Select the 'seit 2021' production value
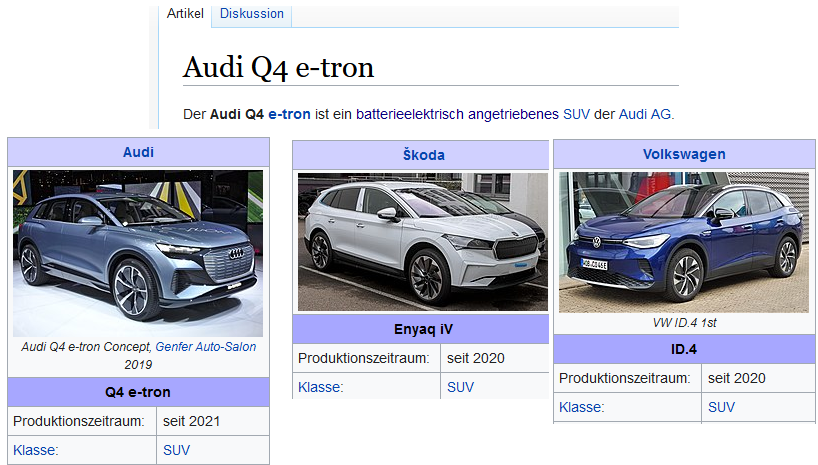 [x=191, y=421]
